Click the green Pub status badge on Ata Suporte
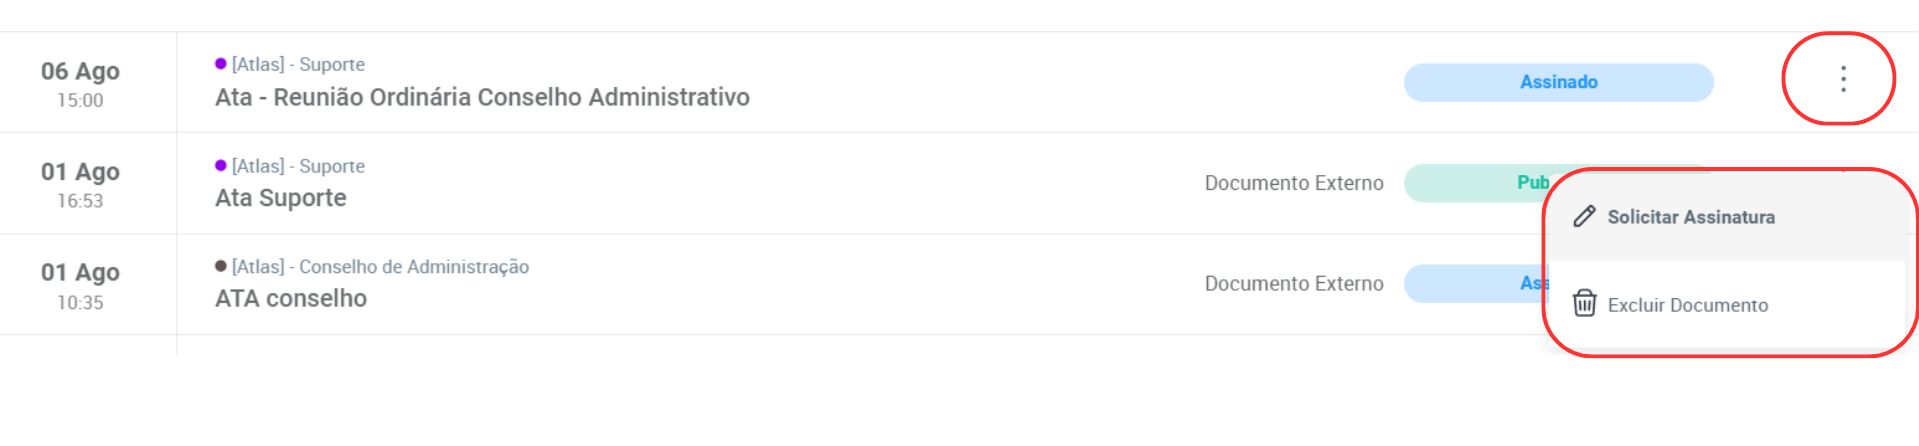Image resolution: width=1919 pixels, height=446 pixels. pos(1478,183)
